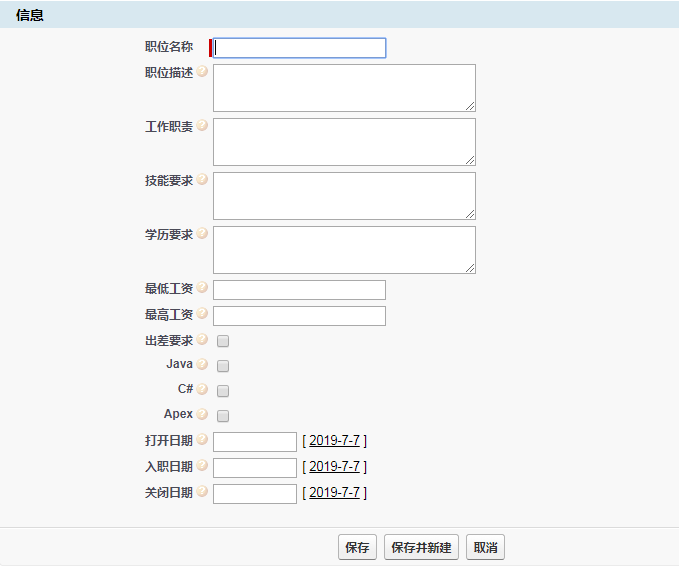Check the Java checkbox
The image size is (679, 567).
pos(223,366)
